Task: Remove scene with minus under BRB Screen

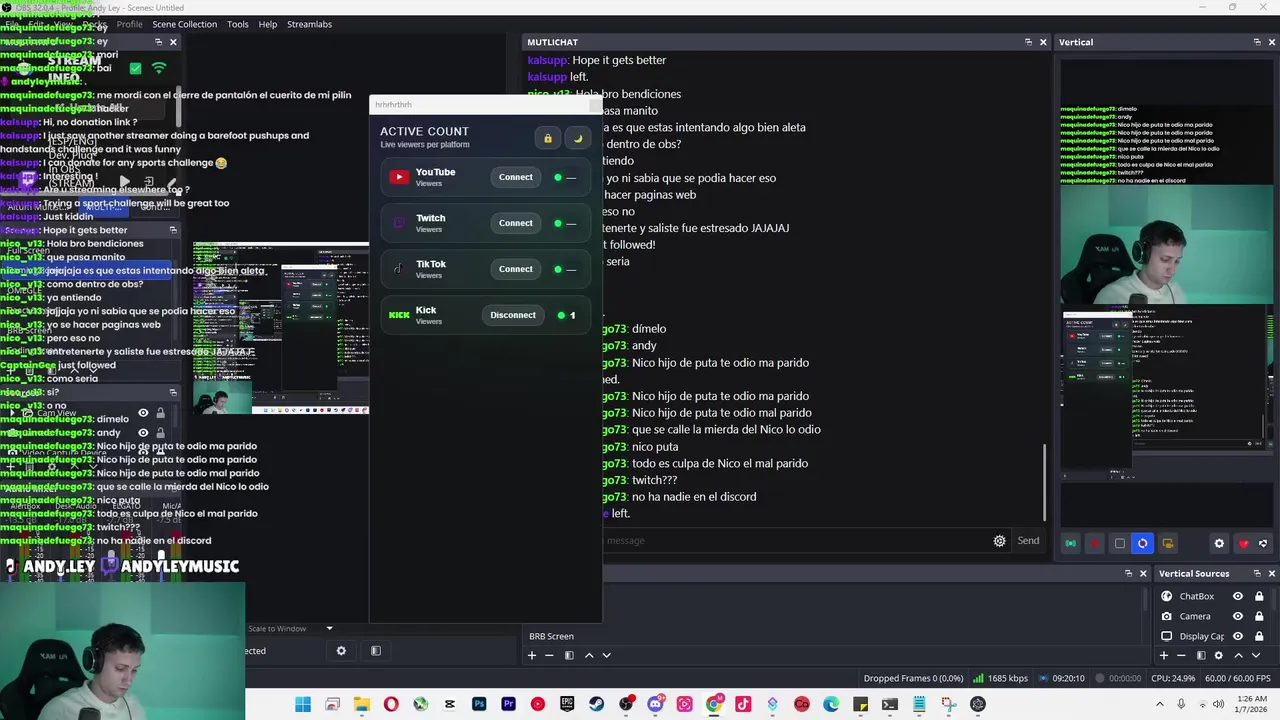Action: pos(549,655)
